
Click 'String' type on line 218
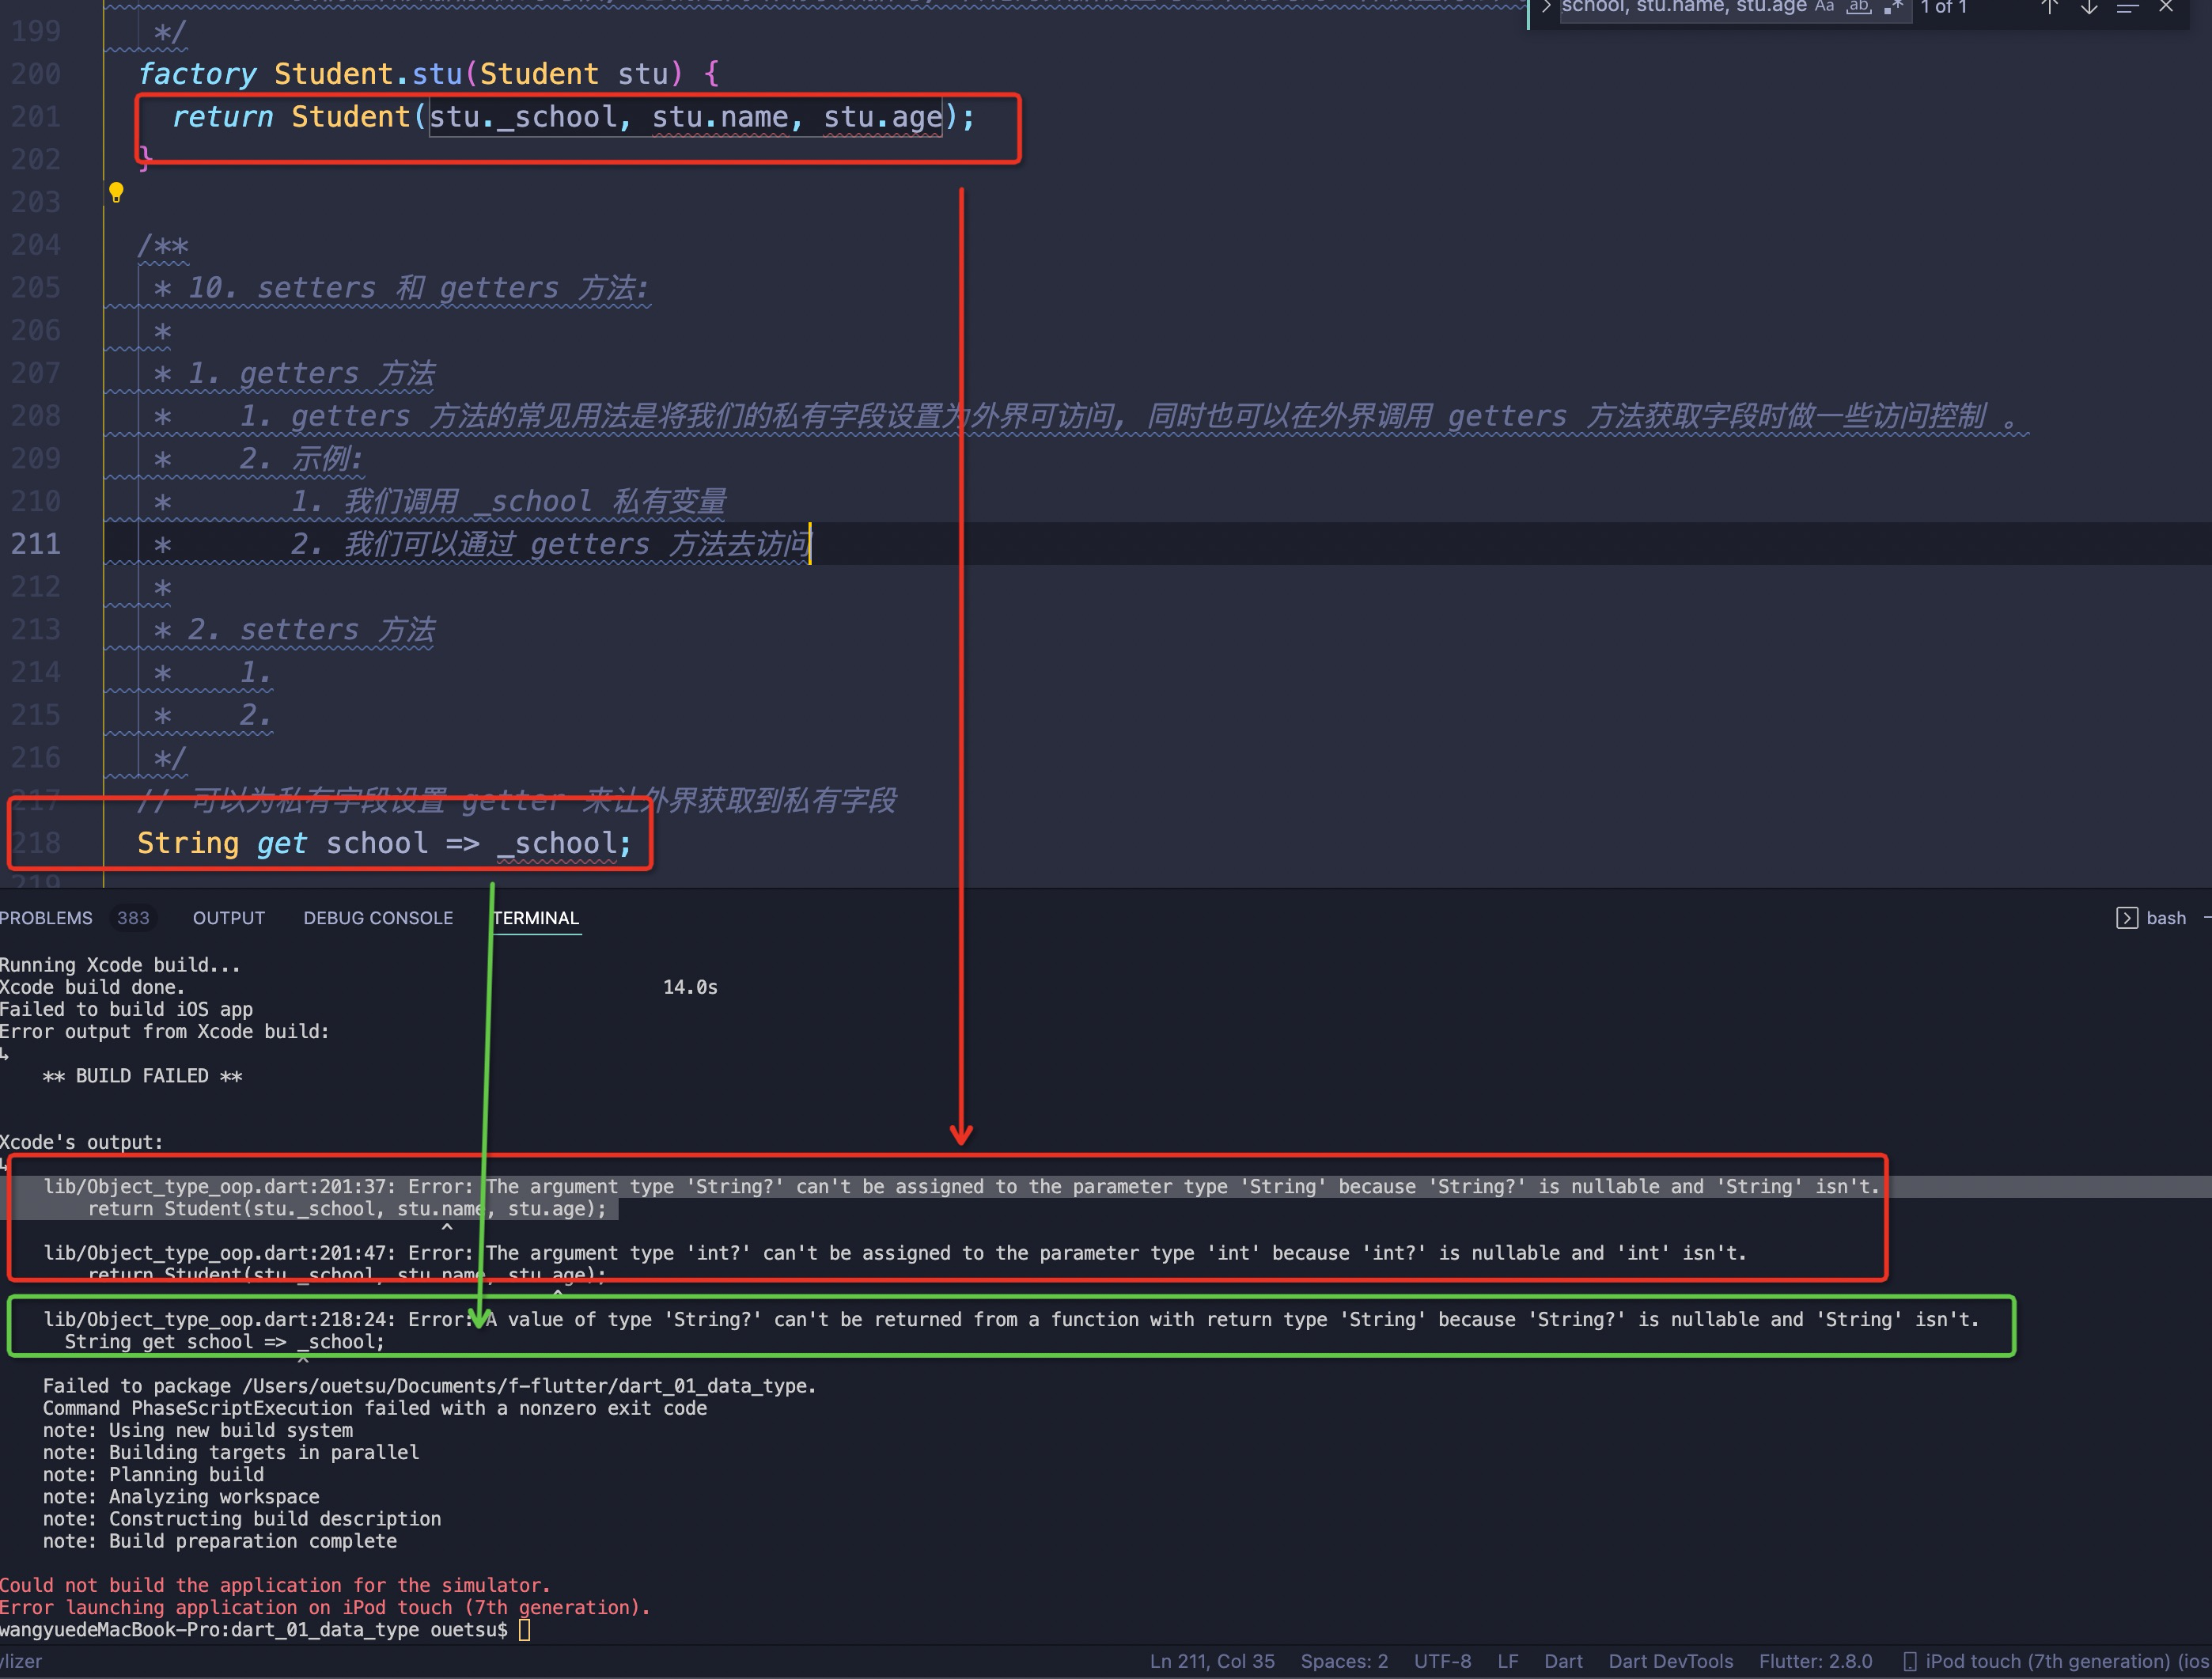coord(188,844)
